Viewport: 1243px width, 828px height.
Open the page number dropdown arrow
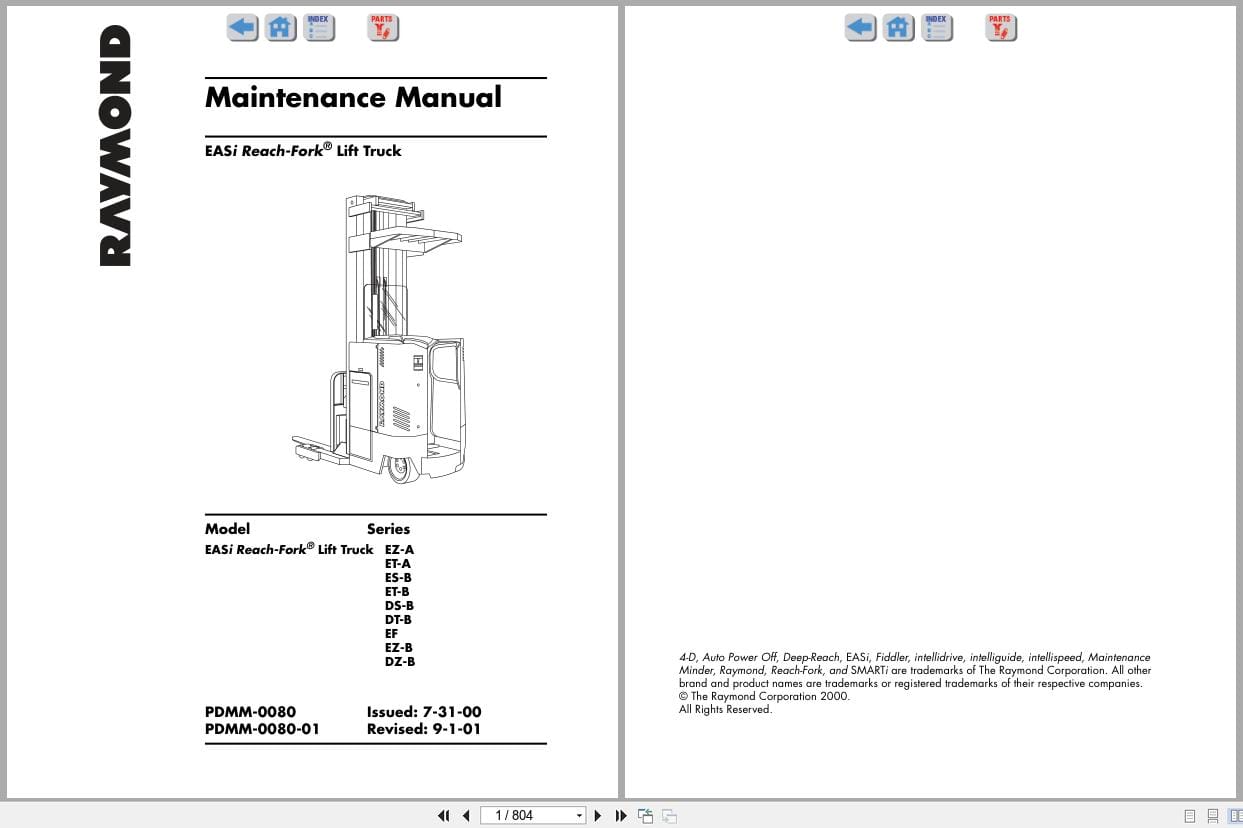click(579, 816)
